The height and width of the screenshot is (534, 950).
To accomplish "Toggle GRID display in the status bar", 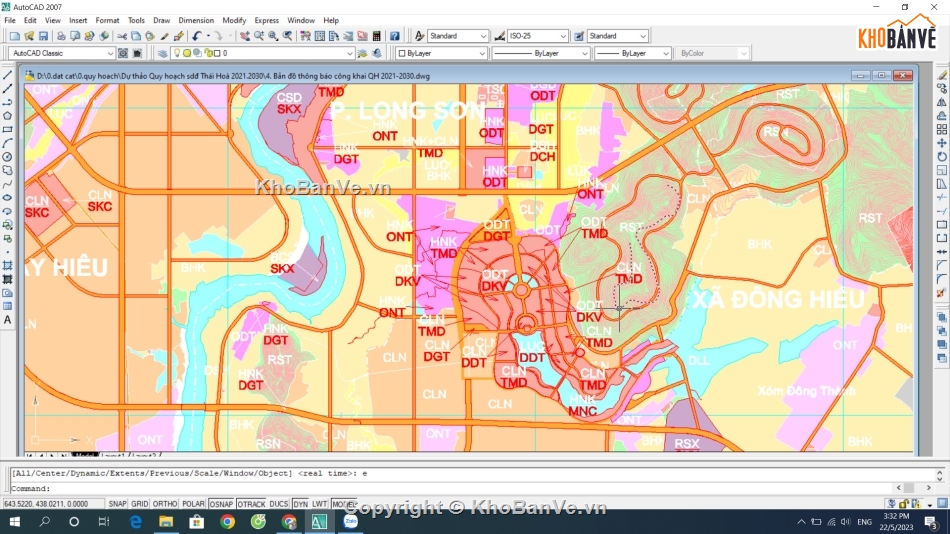I will pyautogui.click(x=139, y=504).
